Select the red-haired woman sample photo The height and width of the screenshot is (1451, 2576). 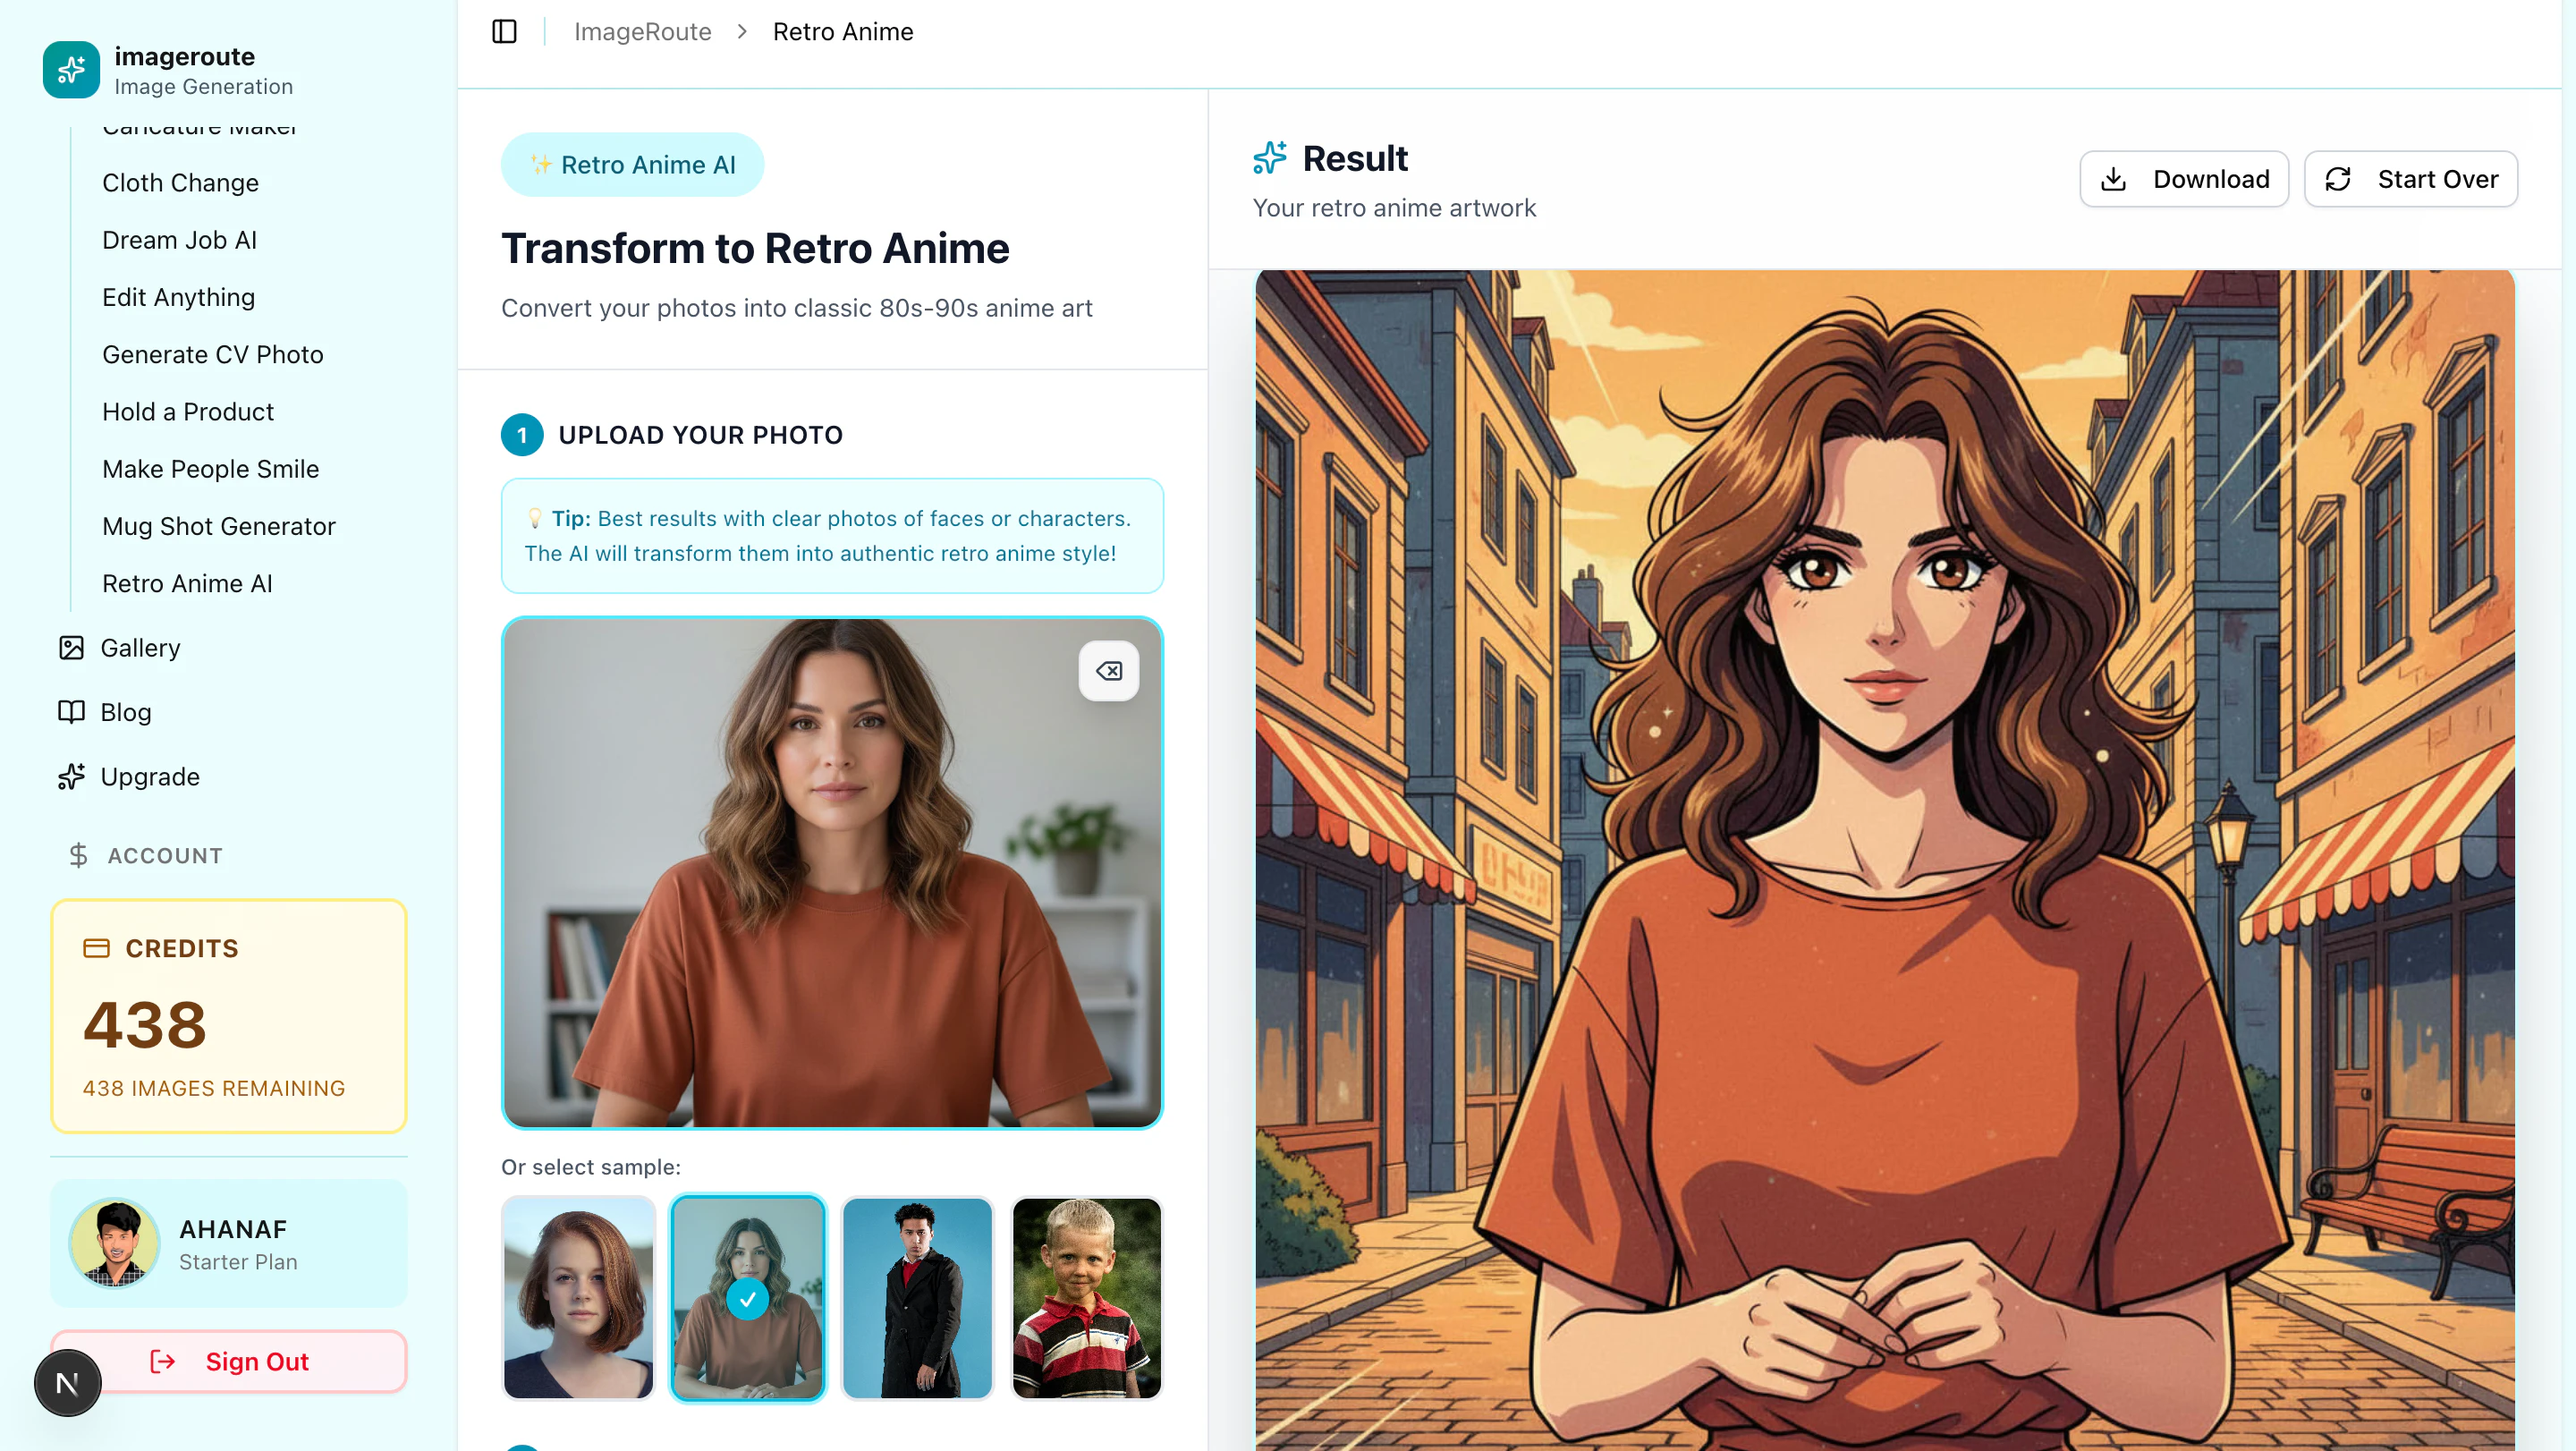(578, 1297)
